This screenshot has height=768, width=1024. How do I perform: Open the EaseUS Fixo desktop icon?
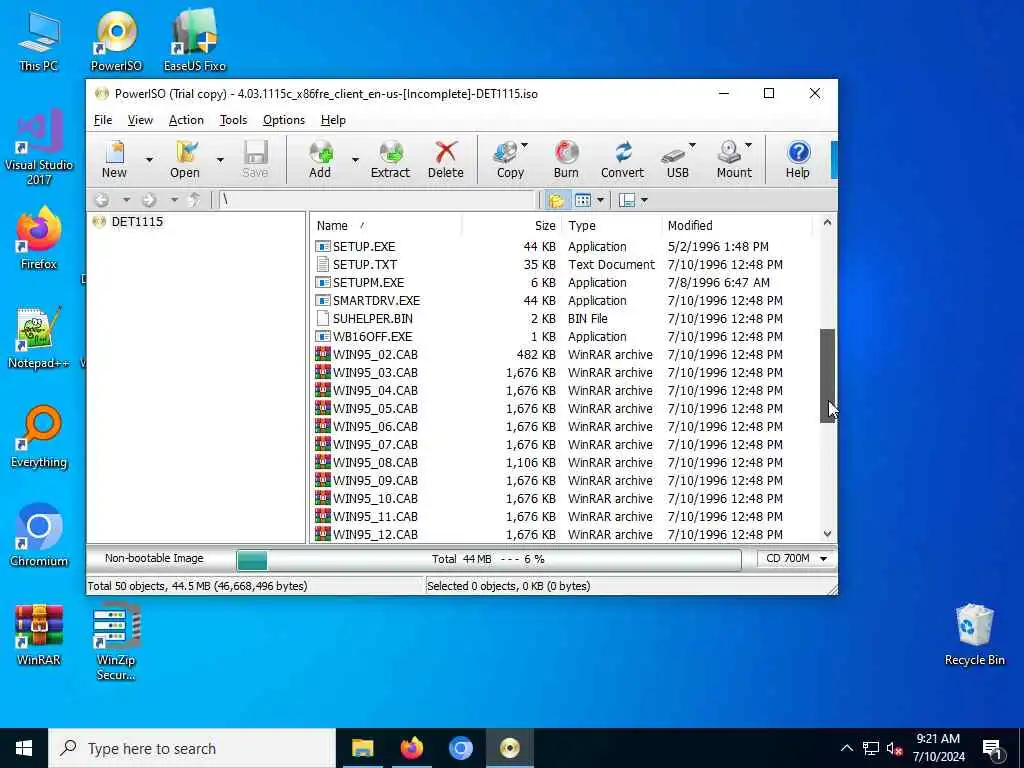[195, 40]
